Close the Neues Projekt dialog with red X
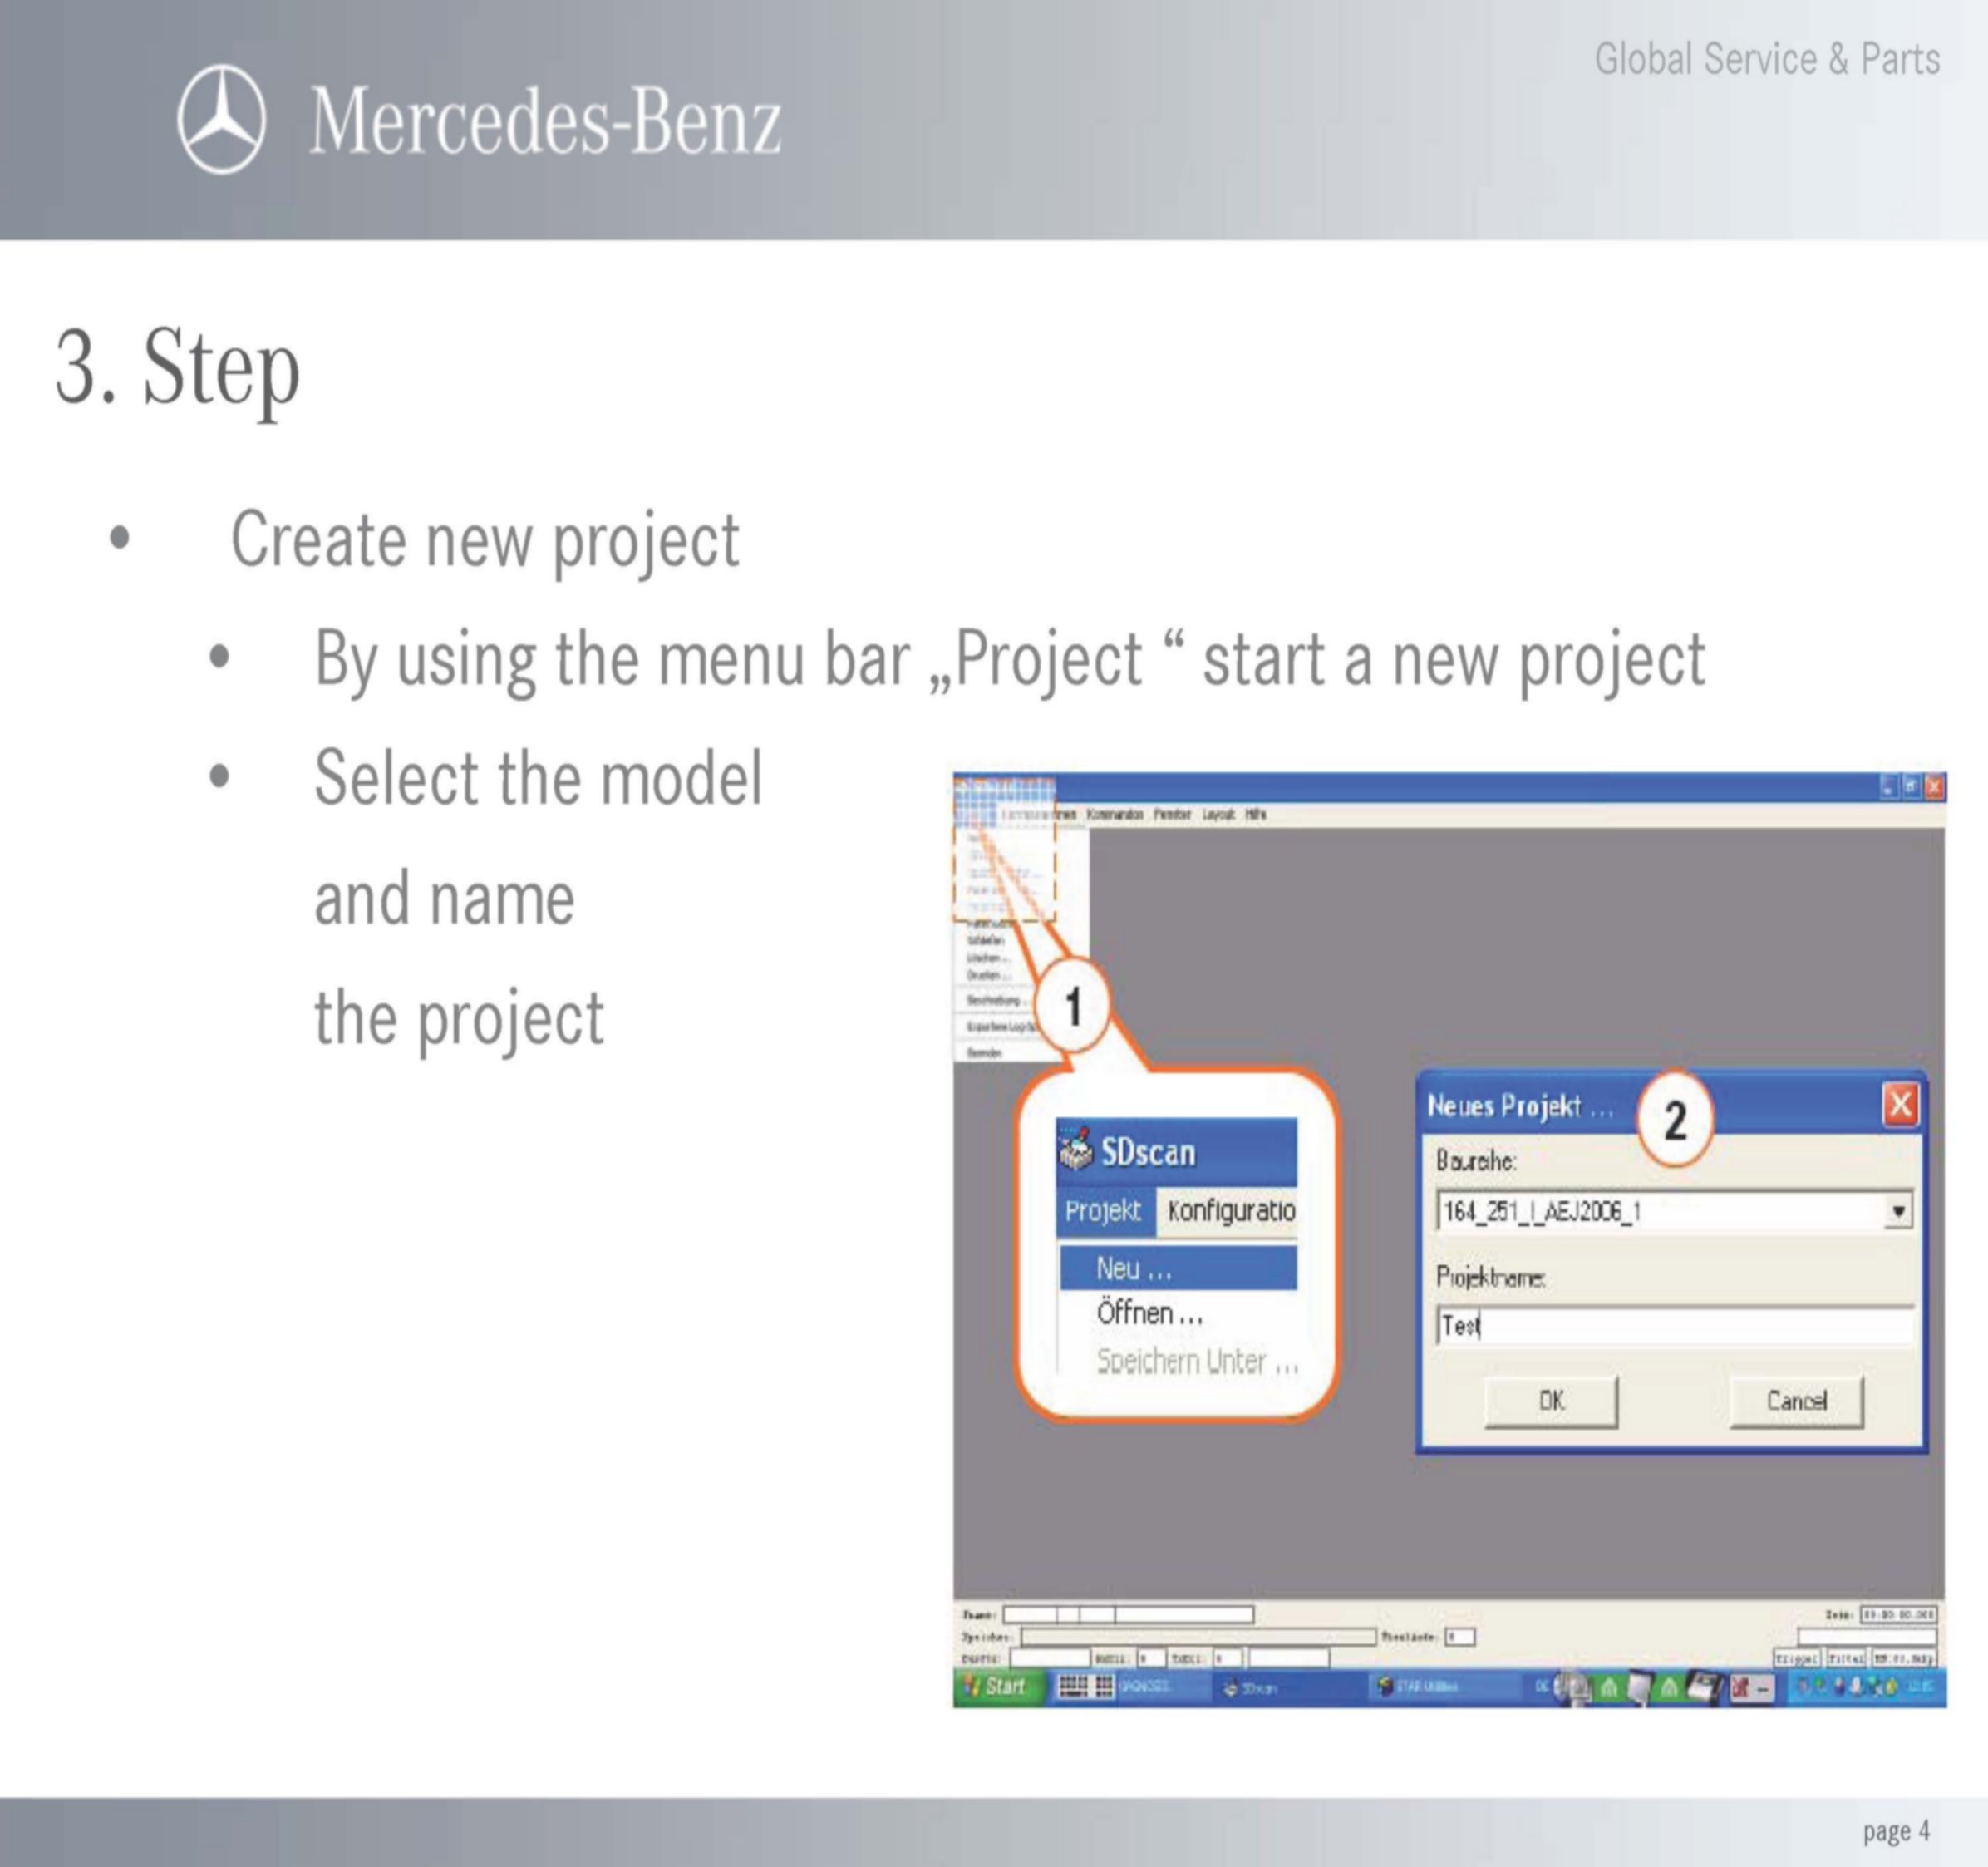The width and height of the screenshot is (1988, 1867). pos(1900,1105)
